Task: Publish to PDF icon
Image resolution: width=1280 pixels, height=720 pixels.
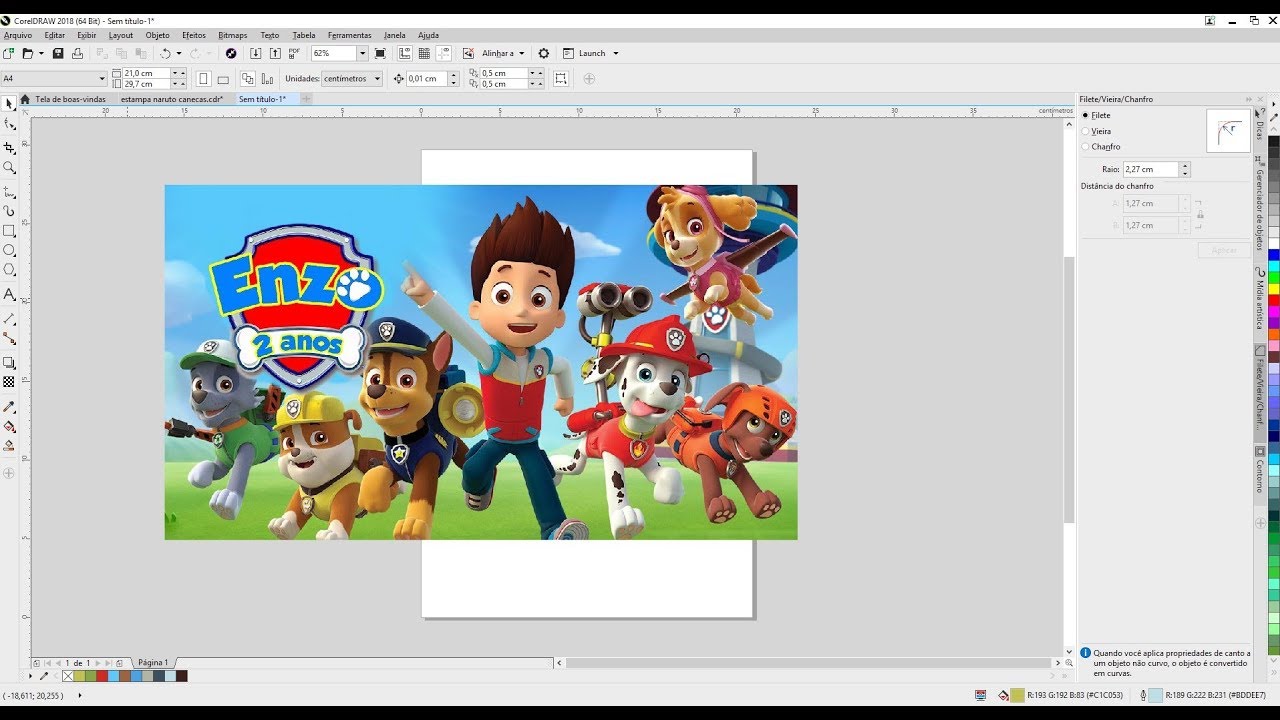Action: [x=295, y=53]
